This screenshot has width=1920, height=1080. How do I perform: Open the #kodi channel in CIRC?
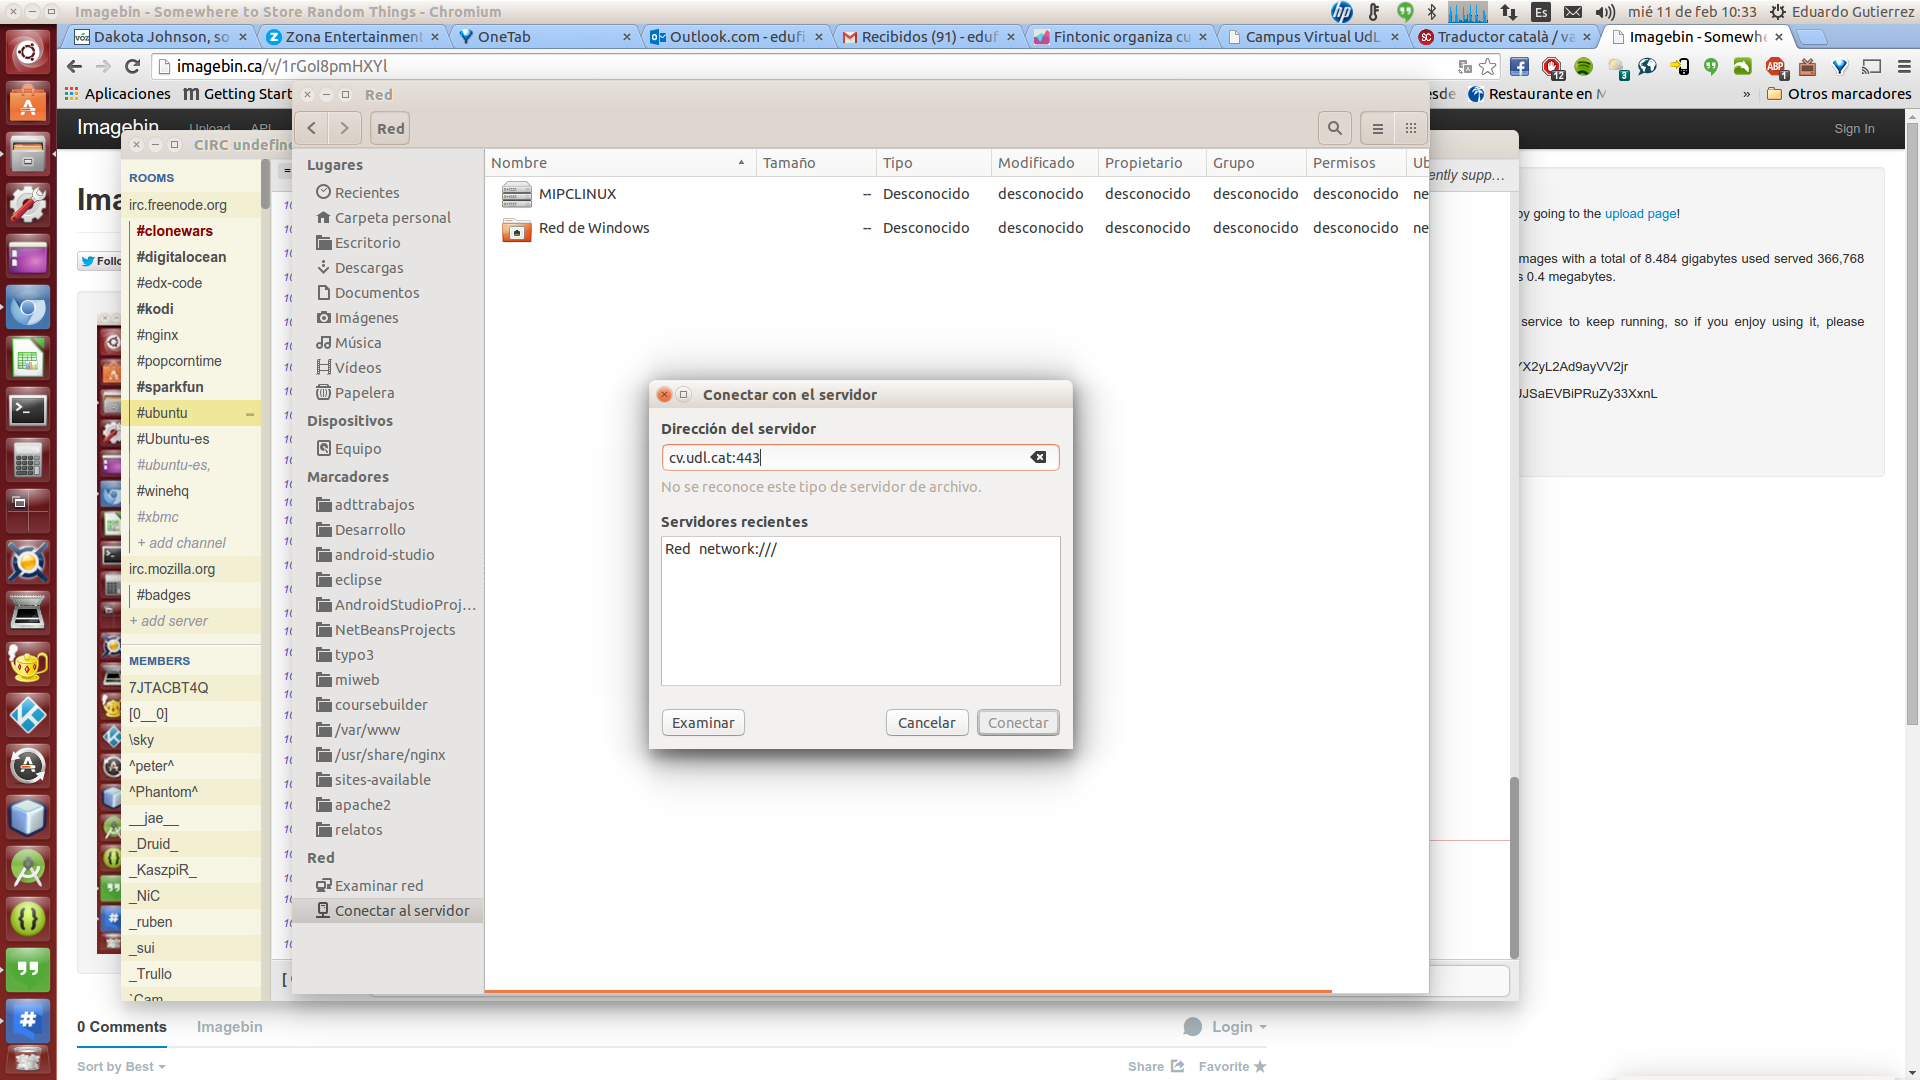(x=155, y=309)
